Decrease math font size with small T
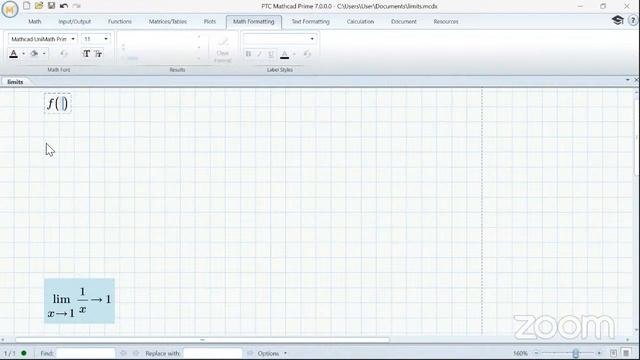 click(x=98, y=54)
